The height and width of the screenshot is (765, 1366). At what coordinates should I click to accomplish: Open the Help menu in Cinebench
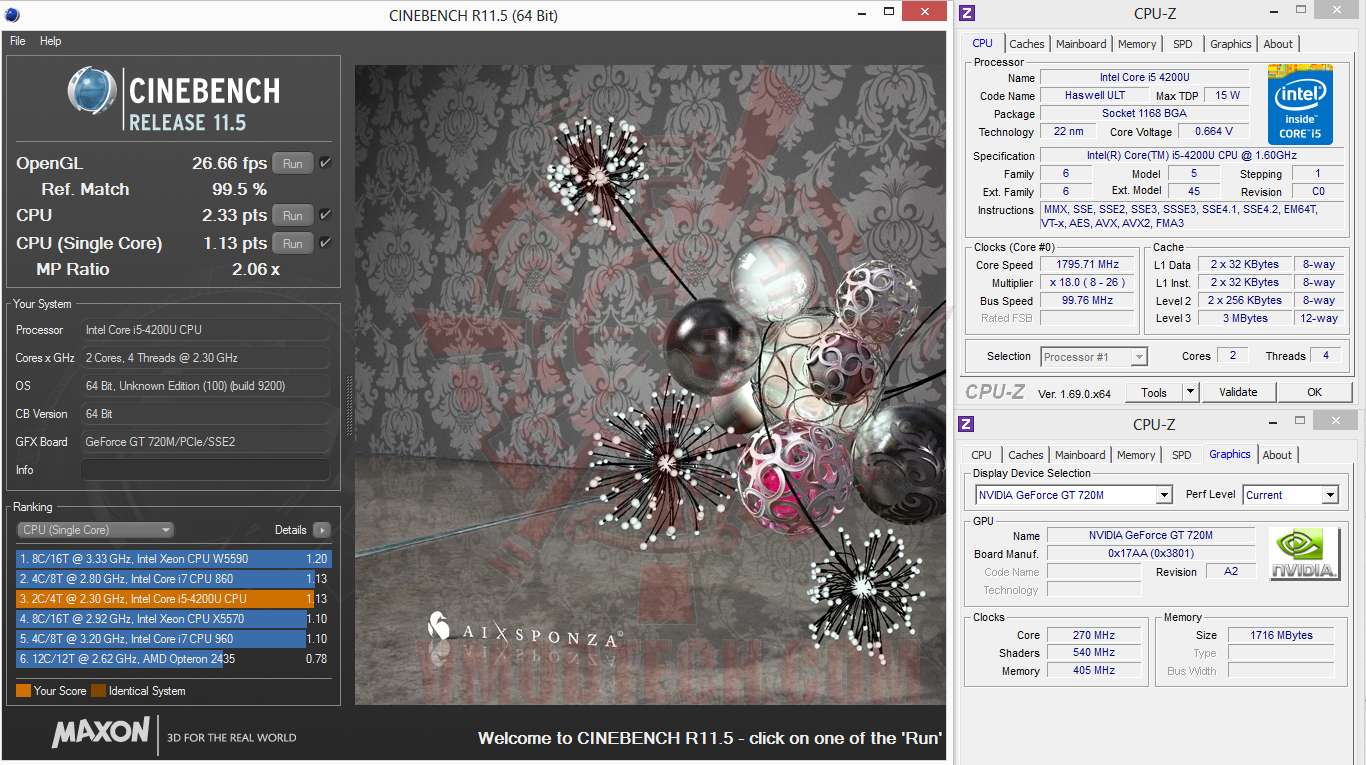pos(51,41)
